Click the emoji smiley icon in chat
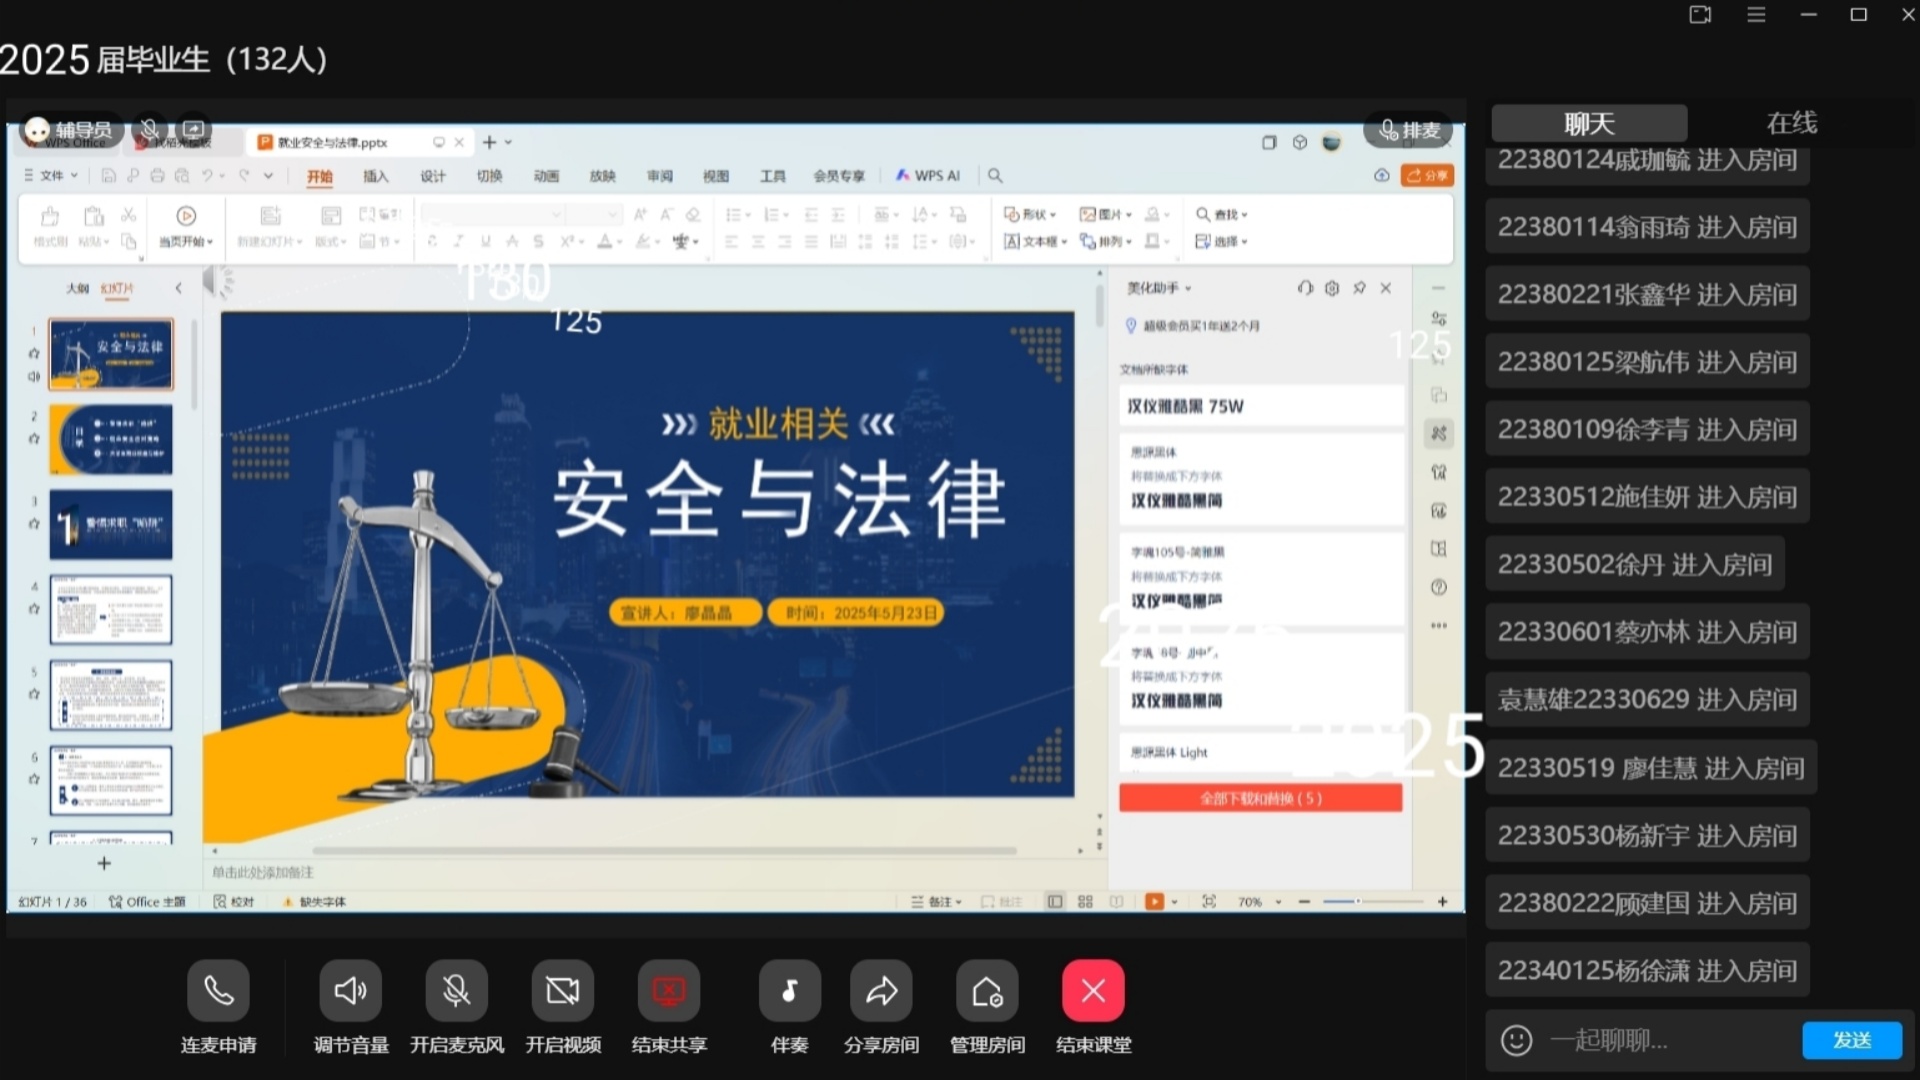 click(1516, 1040)
